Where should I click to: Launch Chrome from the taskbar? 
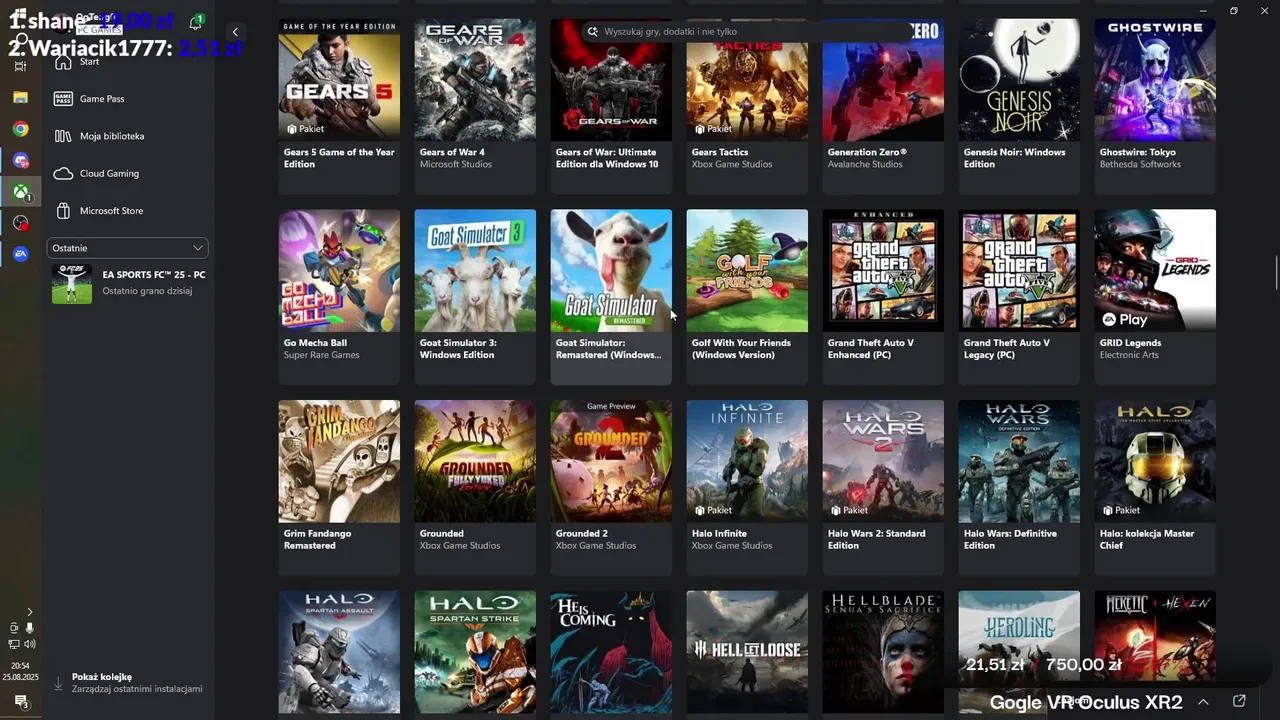tap(20, 129)
